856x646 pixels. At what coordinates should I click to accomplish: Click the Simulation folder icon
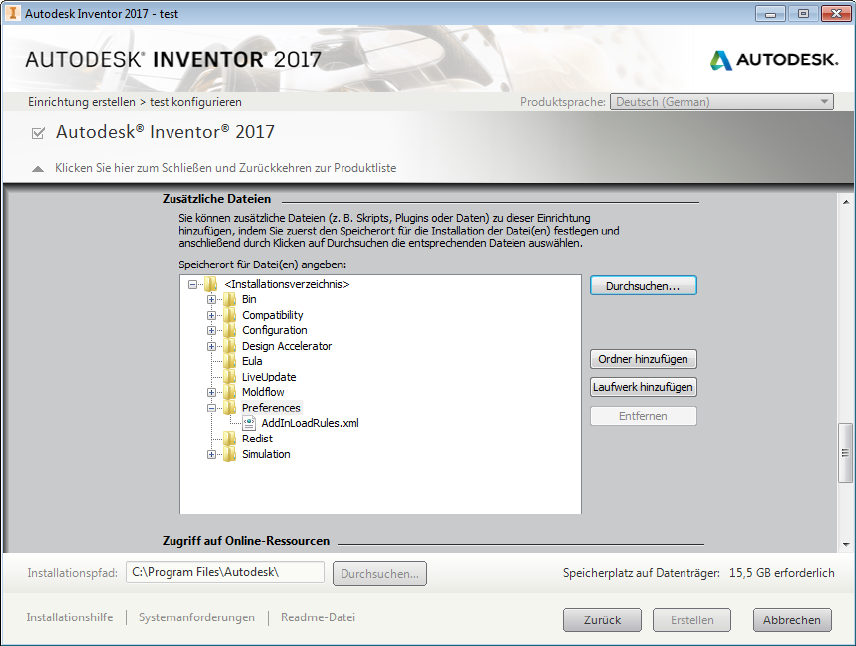[229, 454]
